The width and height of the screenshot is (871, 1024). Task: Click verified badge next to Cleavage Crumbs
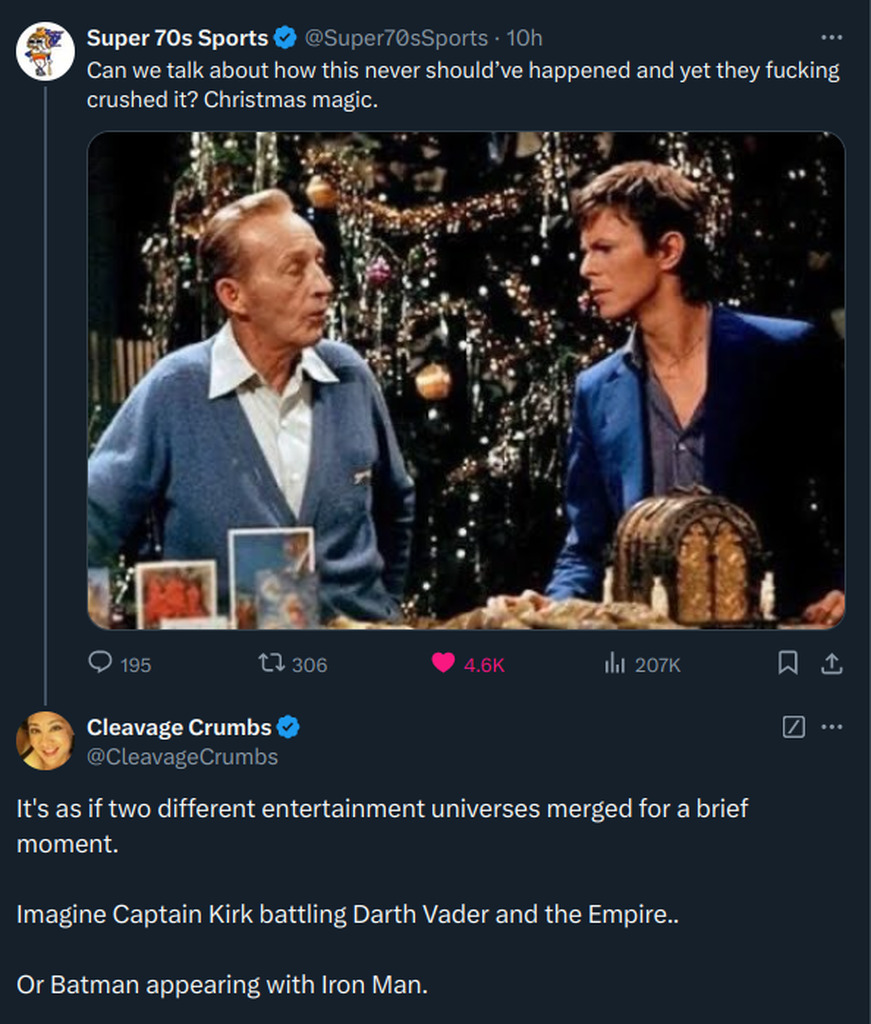(289, 727)
